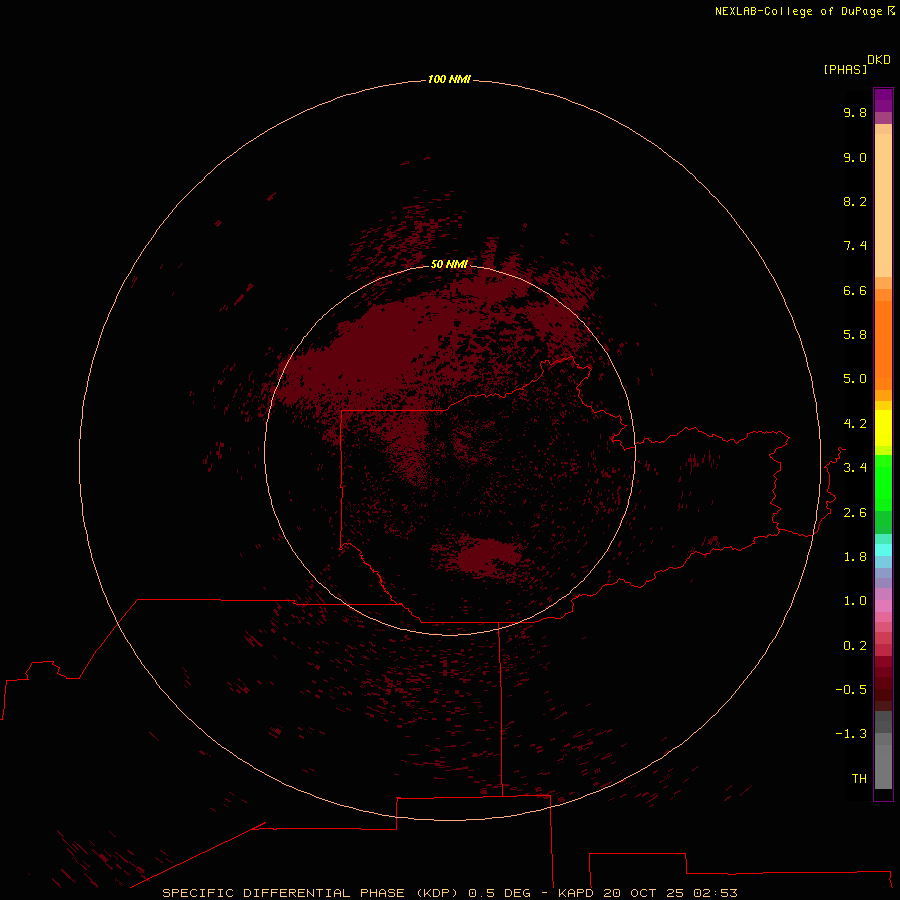Image resolution: width=900 pixels, height=900 pixels.
Task: Click the 7.4 value on the color scale
Action: pyautogui.click(x=855, y=246)
